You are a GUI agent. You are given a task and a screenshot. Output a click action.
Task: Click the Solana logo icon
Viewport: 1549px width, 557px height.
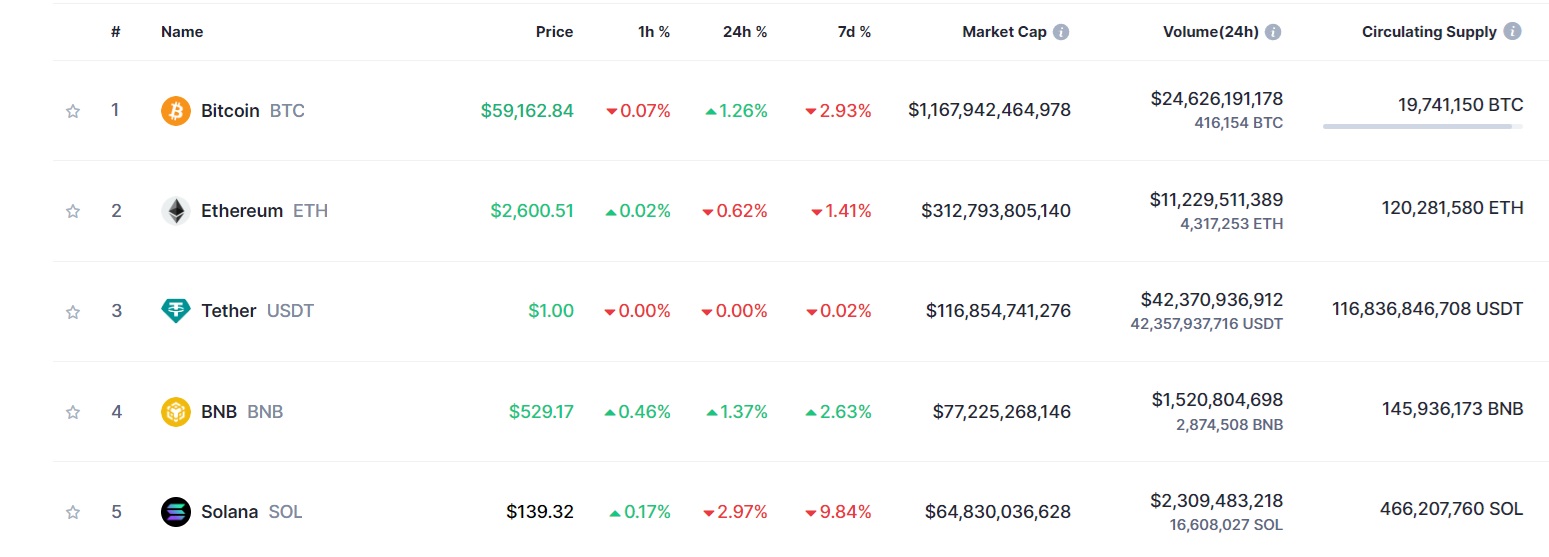[x=176, y=512]
